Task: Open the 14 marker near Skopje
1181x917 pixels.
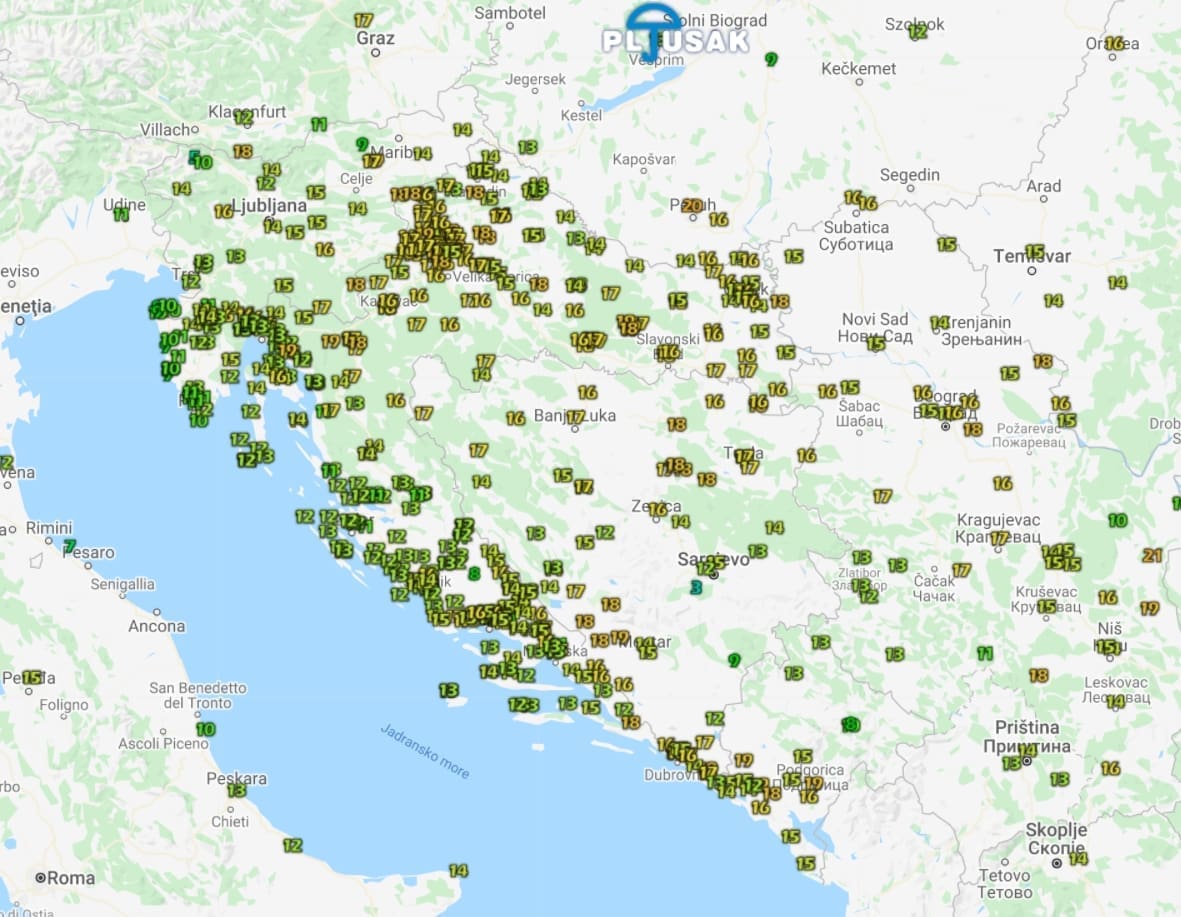Action: pos(1077,858)
